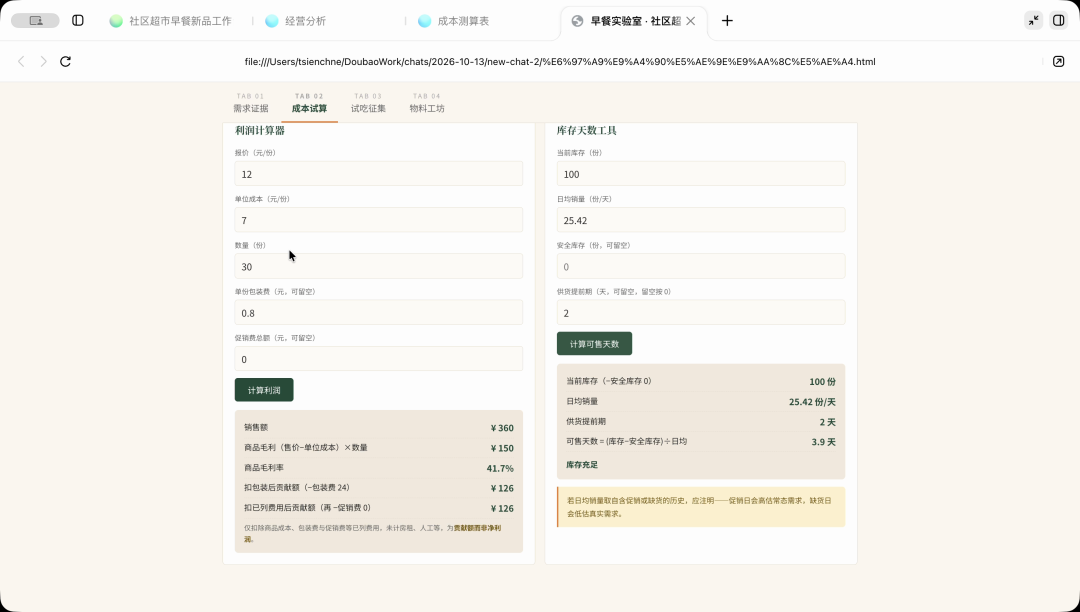
Task: Focus the 单位成本 input field
Action: [x=379, y=220]
